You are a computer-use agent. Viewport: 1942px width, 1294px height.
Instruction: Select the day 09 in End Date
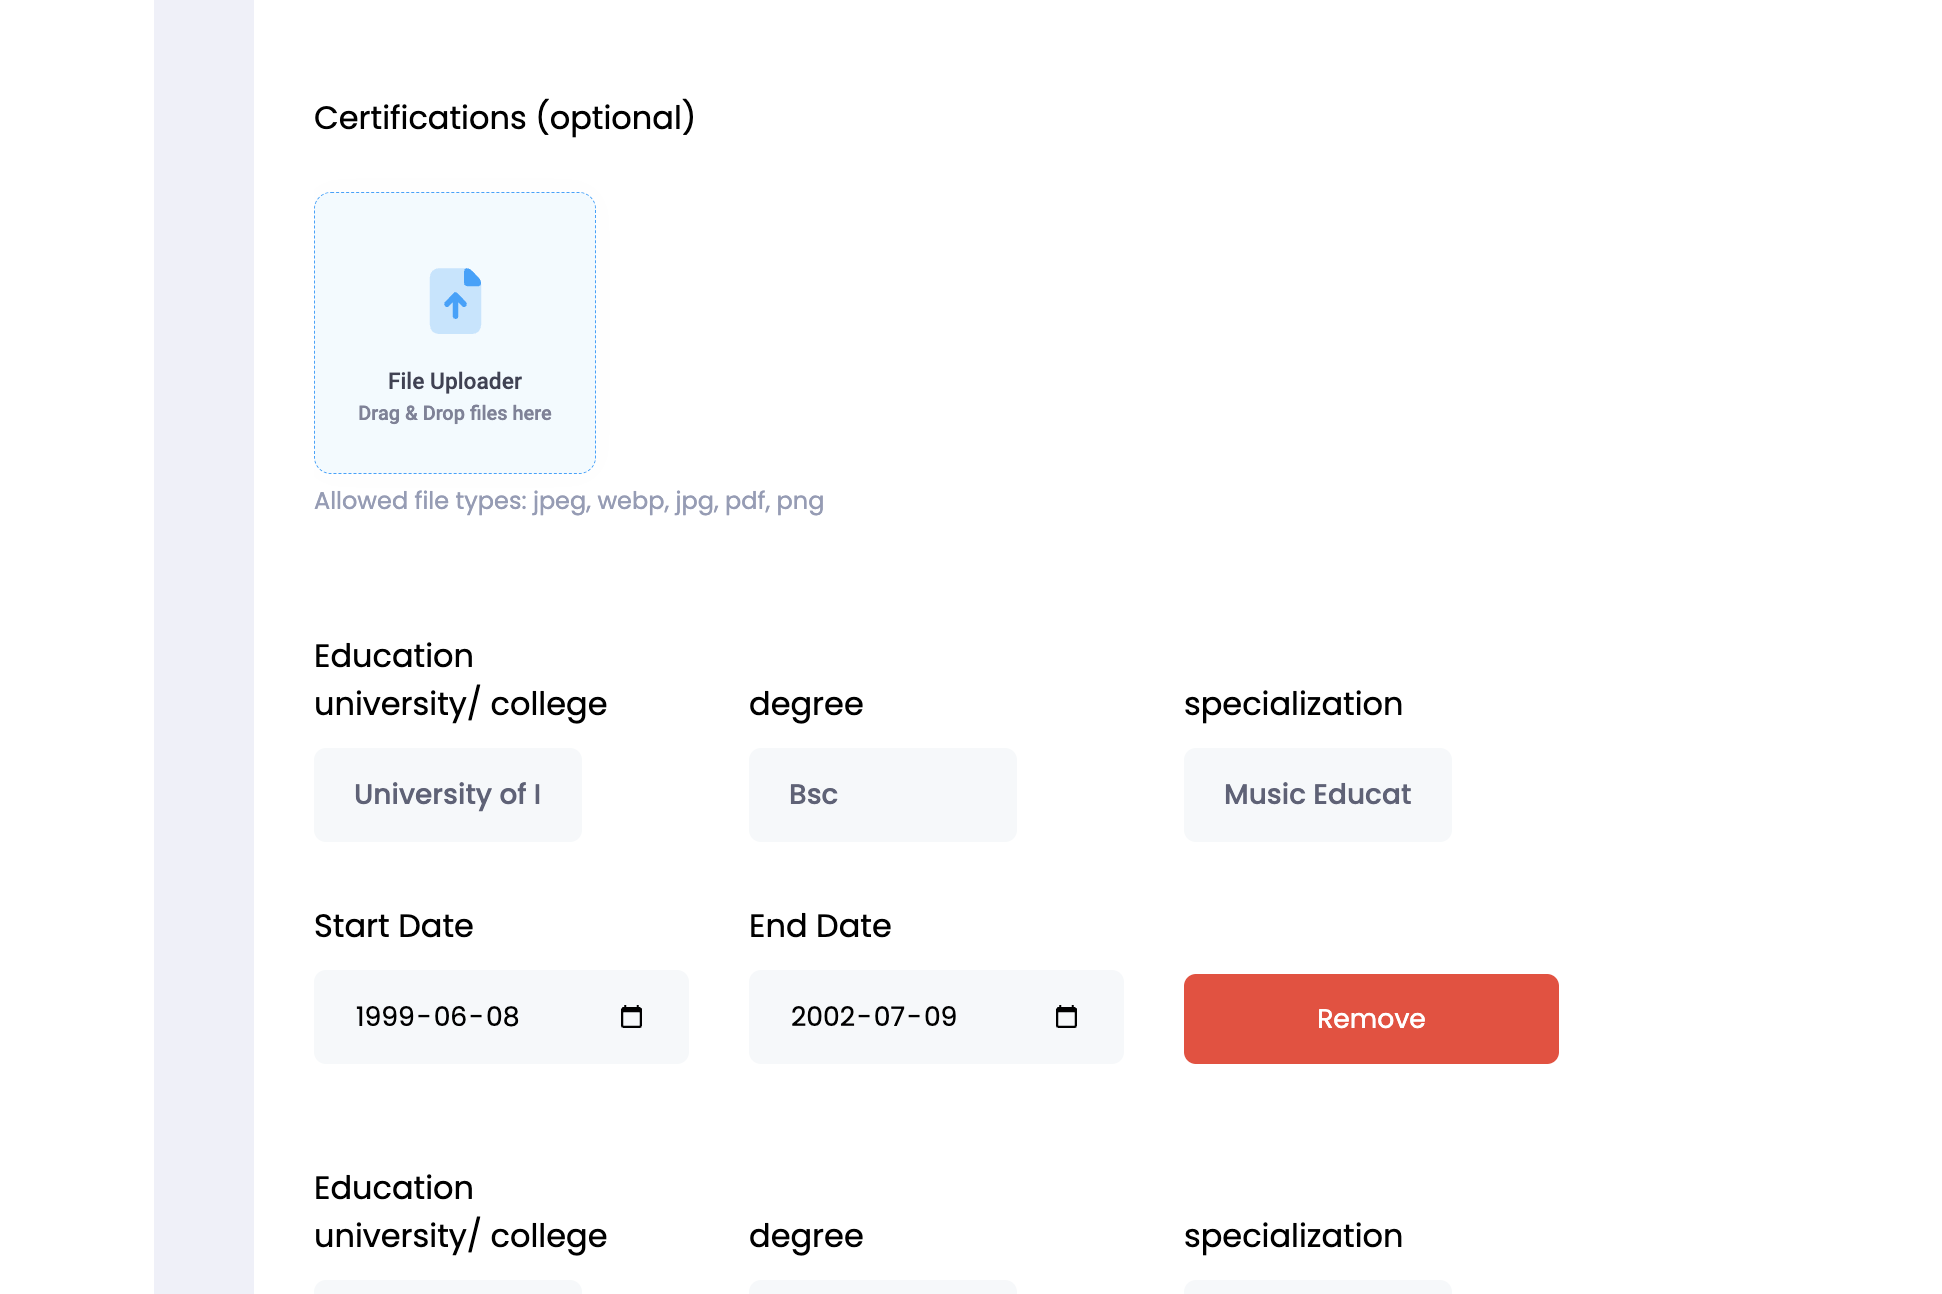point(940,1017)
